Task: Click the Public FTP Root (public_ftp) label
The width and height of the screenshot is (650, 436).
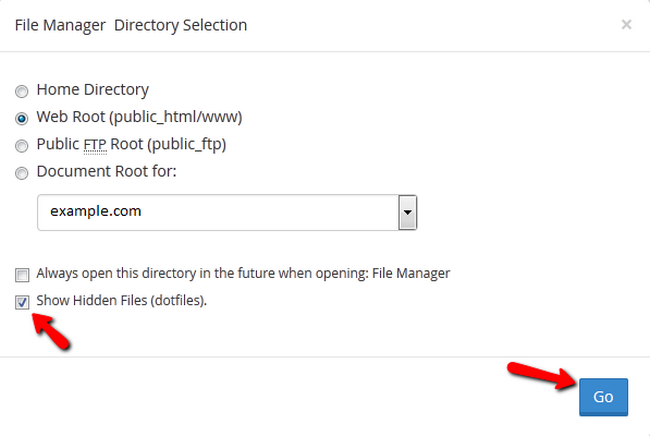Action: tap(131, 144)
